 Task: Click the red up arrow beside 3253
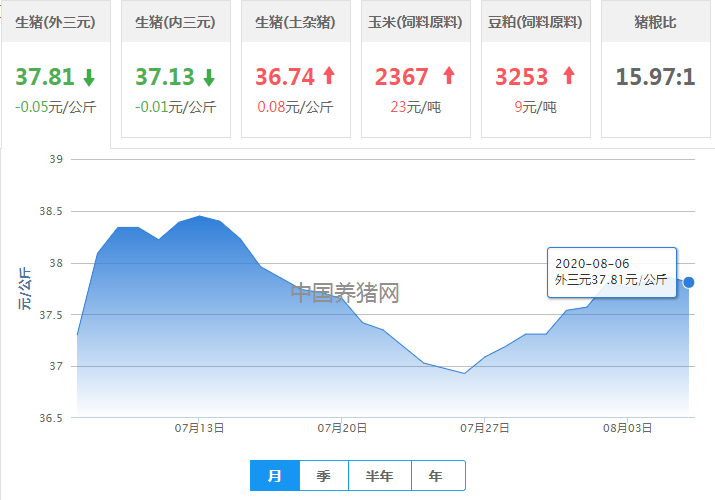(x=569, y=76)
